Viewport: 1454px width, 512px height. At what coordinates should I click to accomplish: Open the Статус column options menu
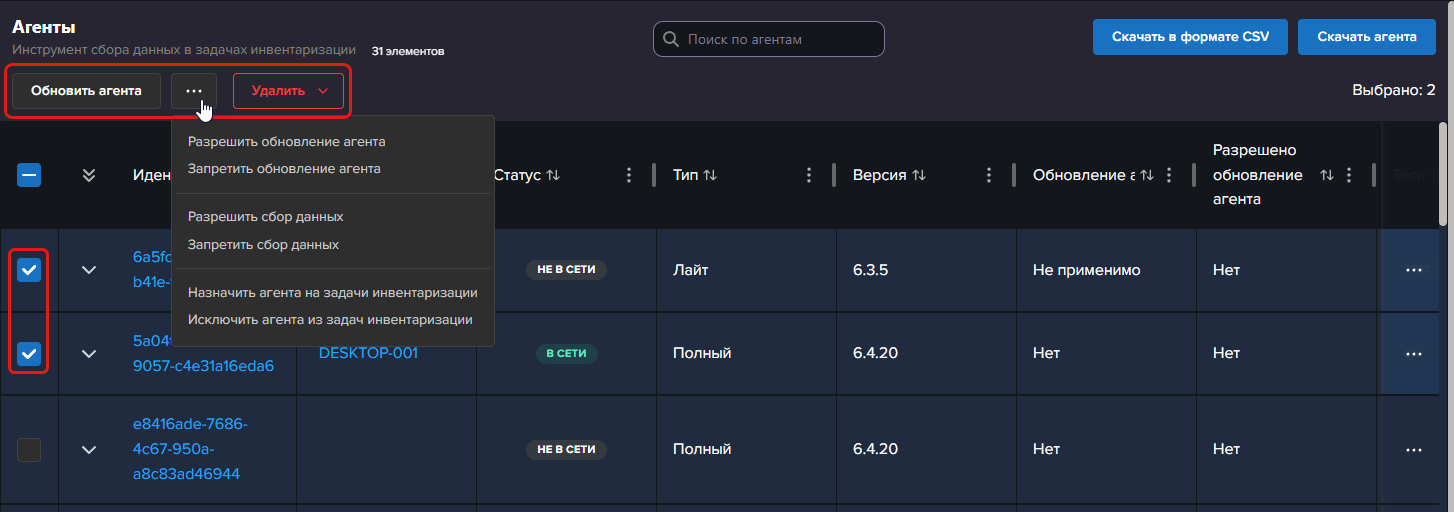(x=629, y=175)
